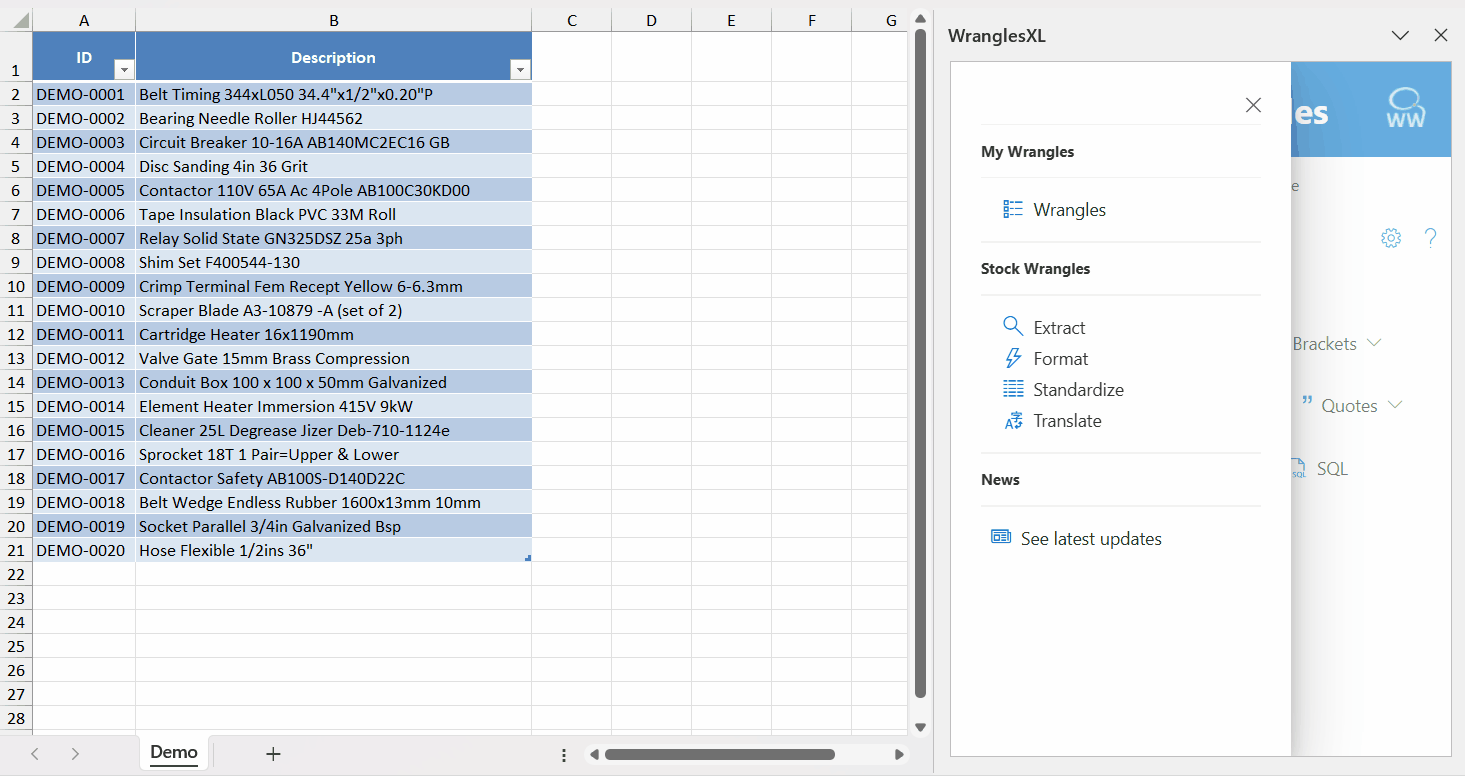Open the settings gear in WranglesXL pane

1390,238
